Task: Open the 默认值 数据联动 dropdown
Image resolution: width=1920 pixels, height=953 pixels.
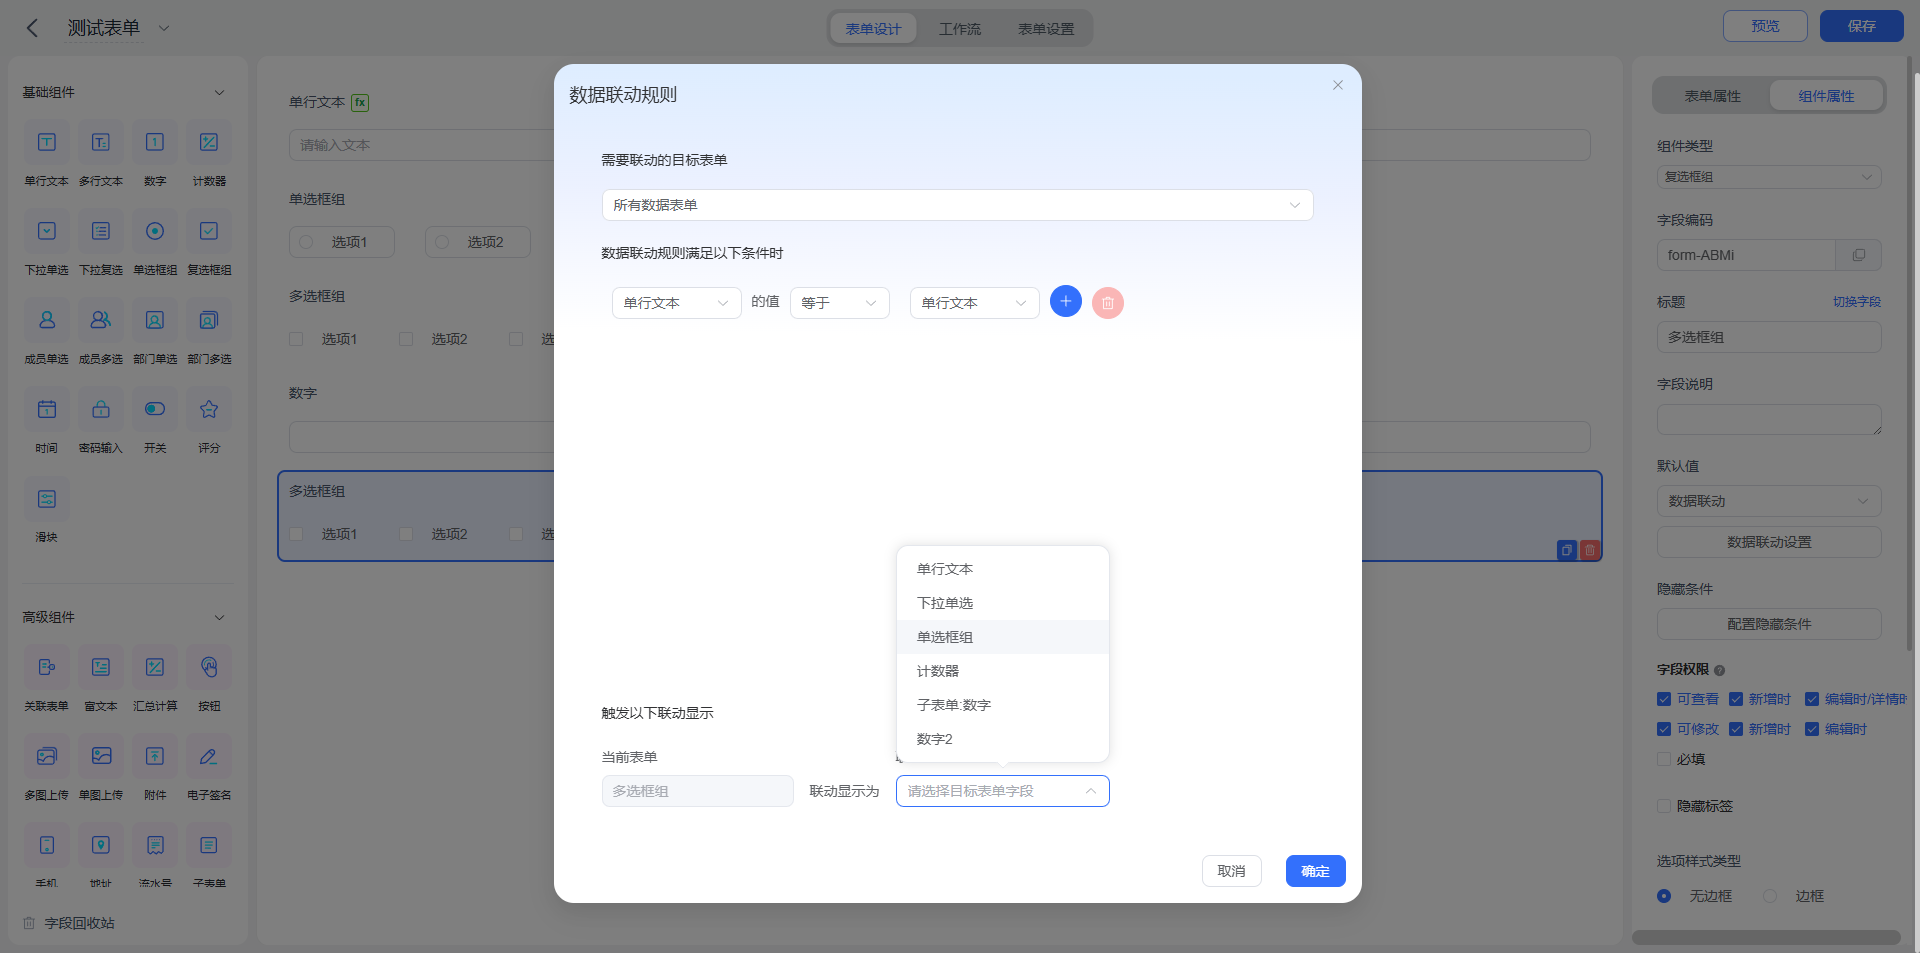Action: [1769, 501]
